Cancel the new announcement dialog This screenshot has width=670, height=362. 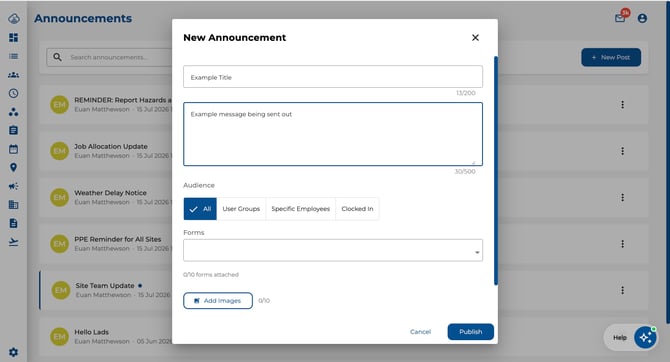click(x=420, y=332)
